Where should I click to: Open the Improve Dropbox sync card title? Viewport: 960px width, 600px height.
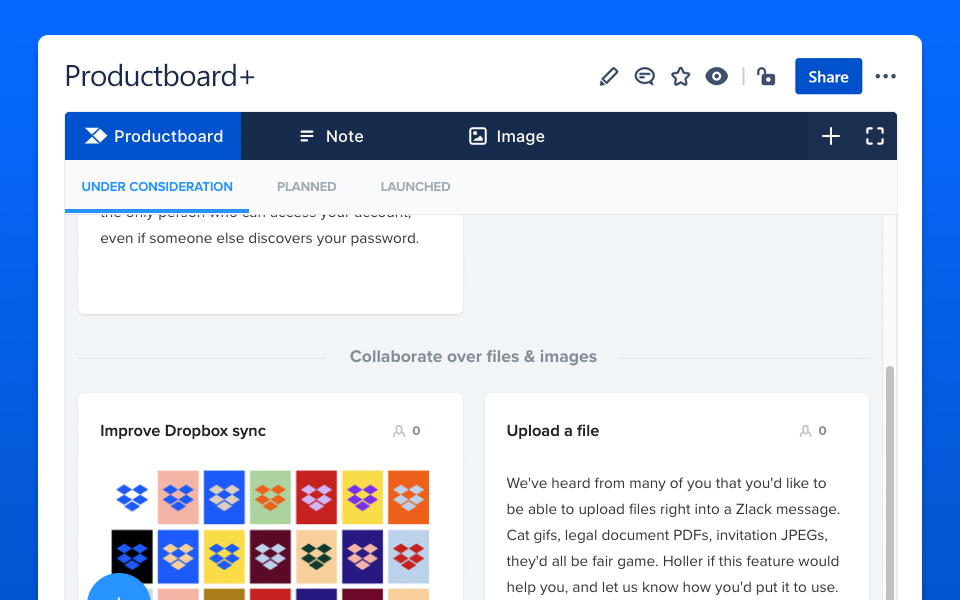pos(183,431)
